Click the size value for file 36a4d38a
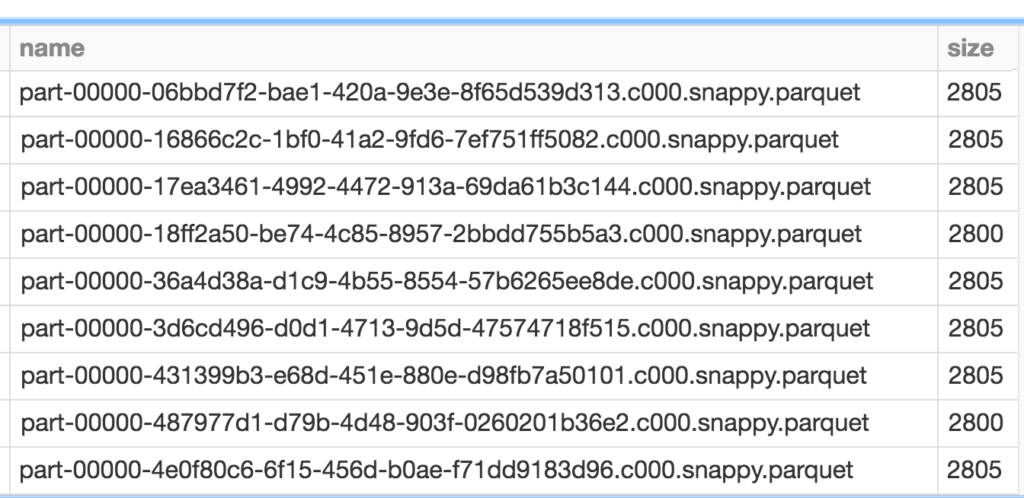1024x498 pixels. [x=975, y=281]
